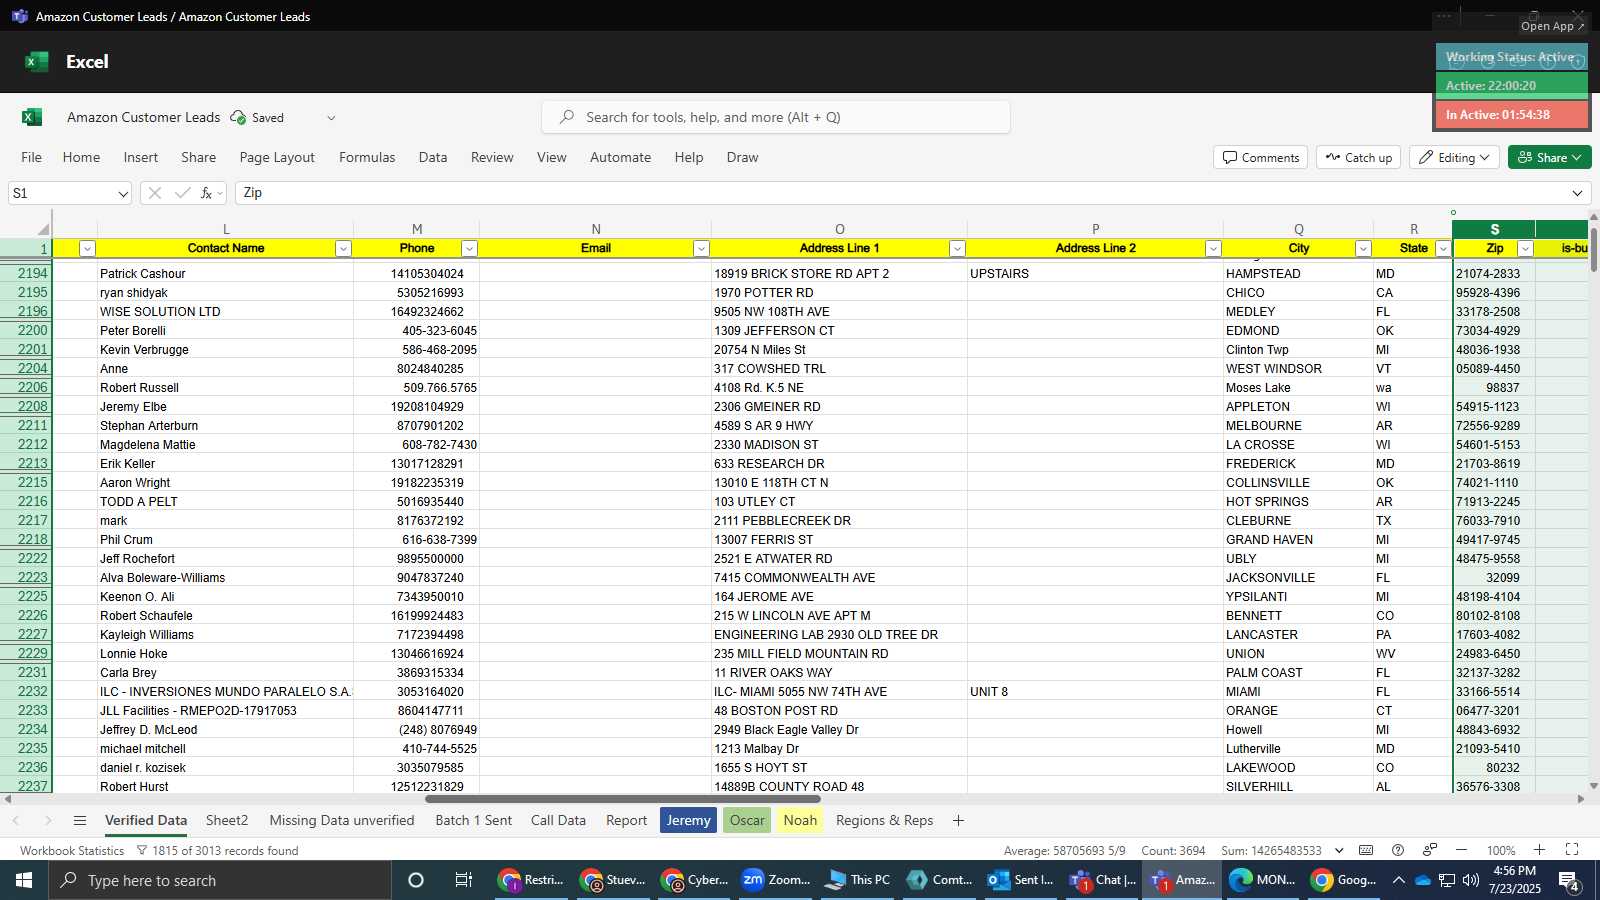Add a new sheet with the plus icon

pos(958,820)
